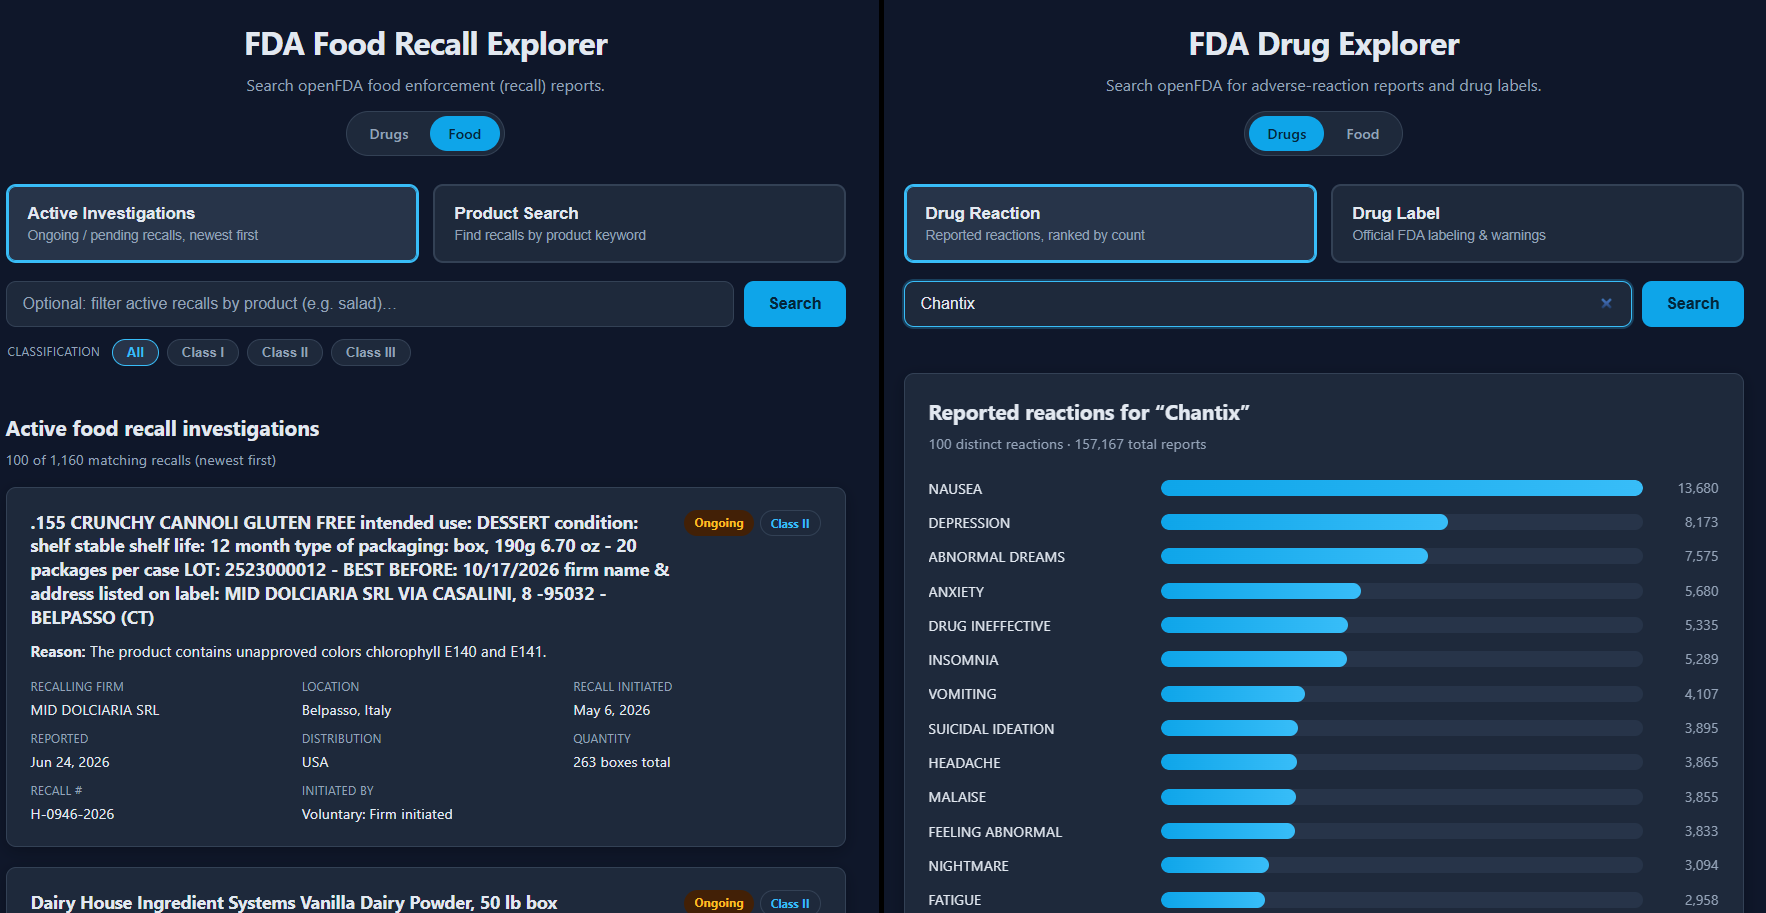Click the FDA Drug Explorer title
The width and height of the screenshot is (1766, 913).
pyautogui.click(x=1324, y=44)
